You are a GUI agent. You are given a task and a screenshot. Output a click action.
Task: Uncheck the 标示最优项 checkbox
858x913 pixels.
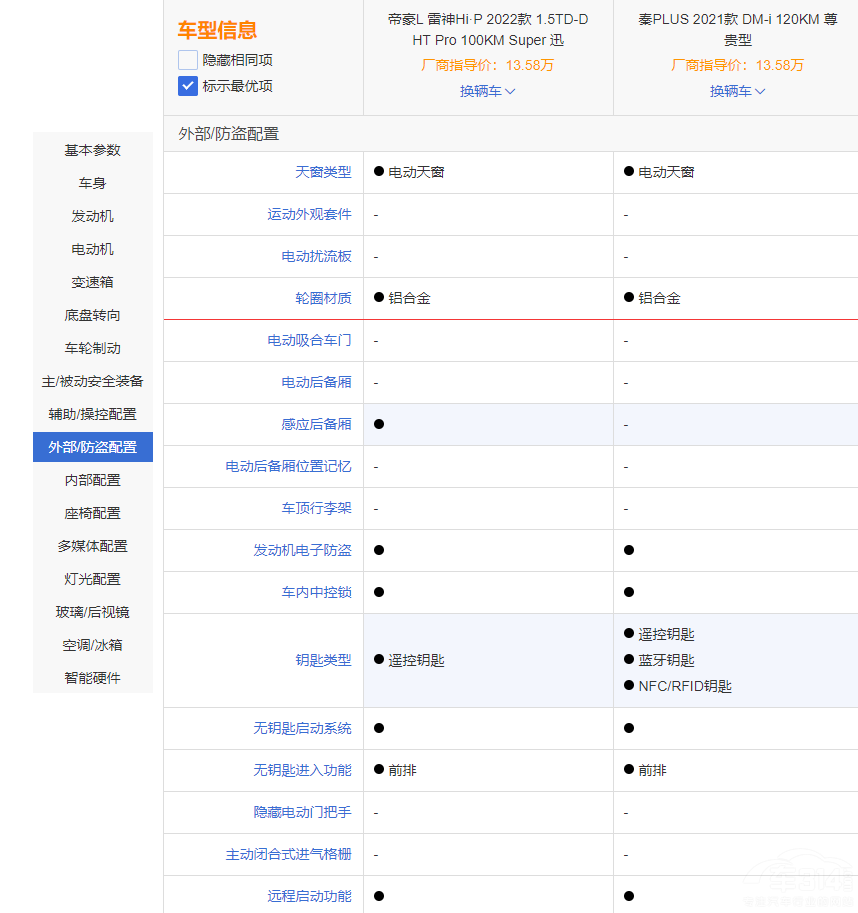188,86
